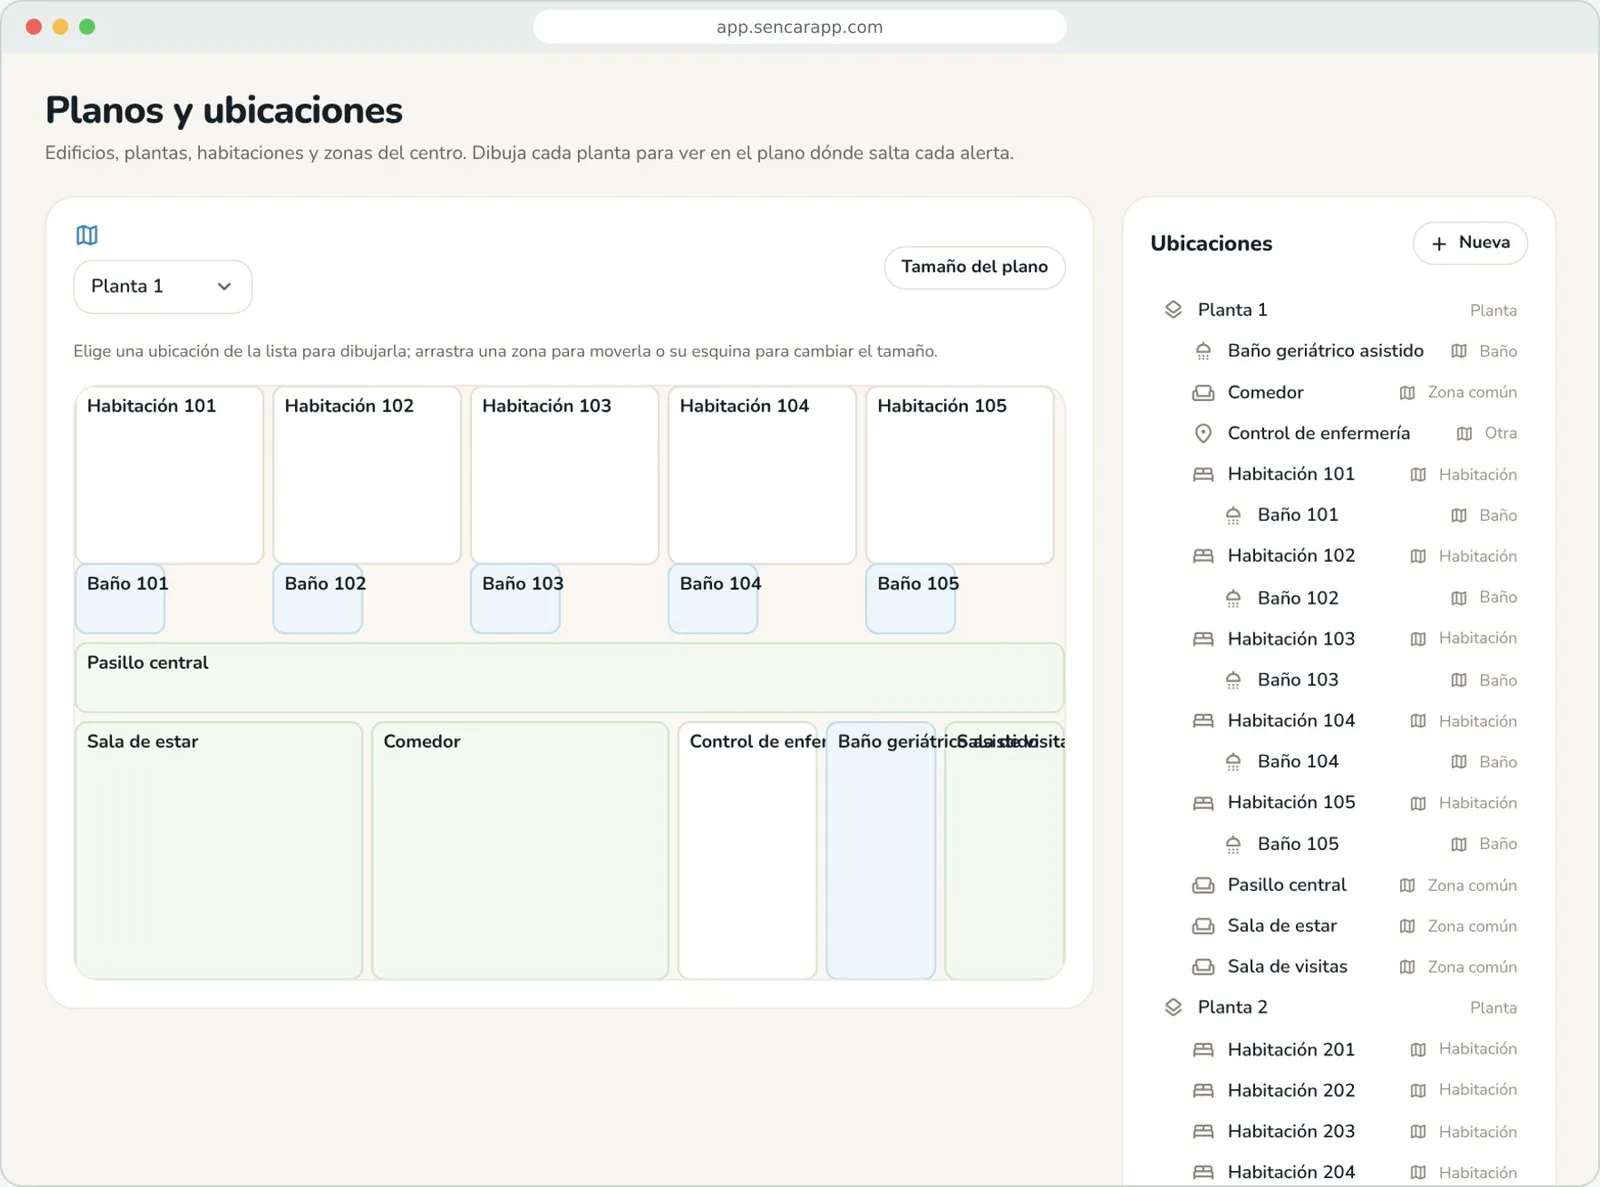The width and height of the screenshot is (1600, 1187).
Task: Click the location pin icon for Control de enfermería
Action: (1203, 433)
